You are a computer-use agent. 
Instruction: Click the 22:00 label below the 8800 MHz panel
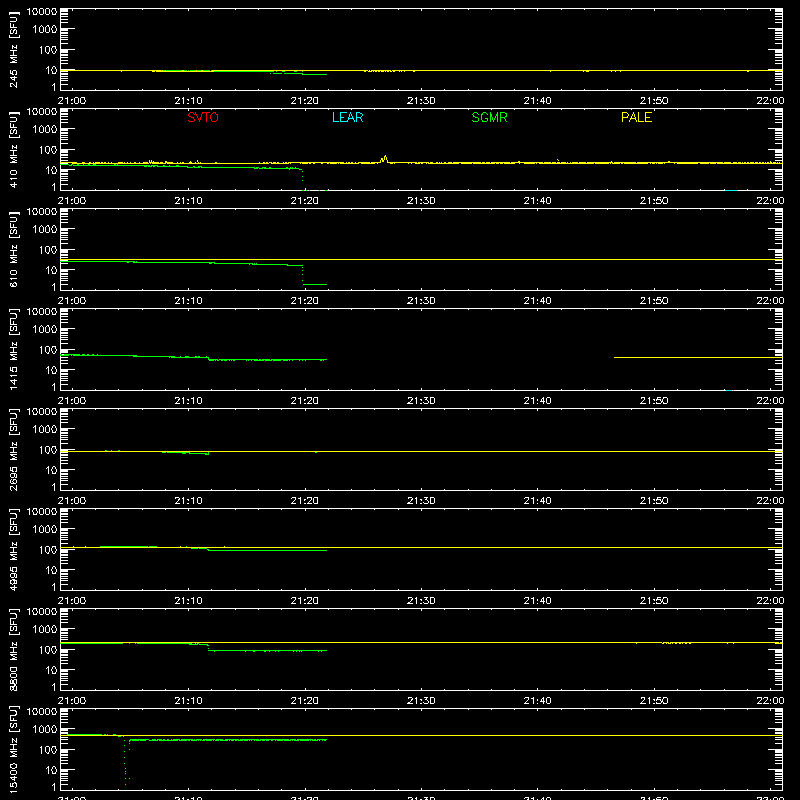tap(770, 701)
